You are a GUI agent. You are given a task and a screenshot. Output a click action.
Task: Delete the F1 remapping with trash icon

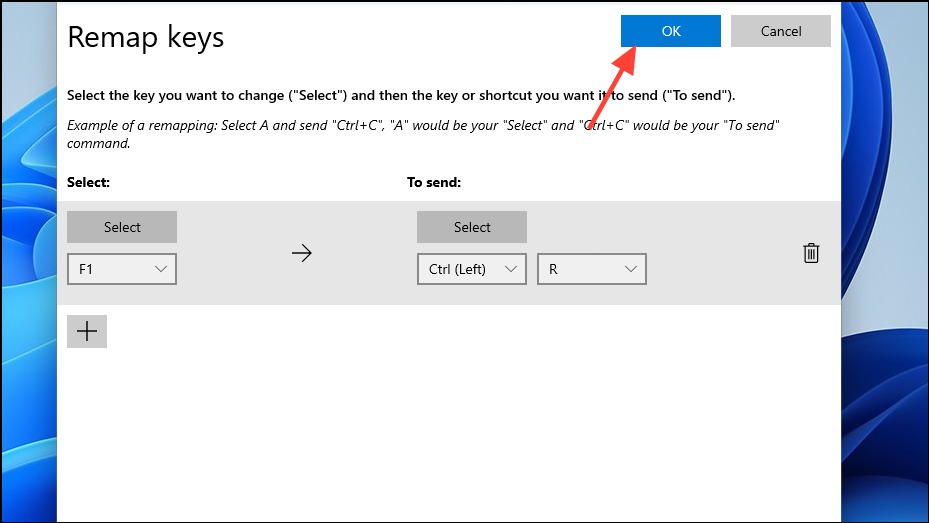(811, 253)
